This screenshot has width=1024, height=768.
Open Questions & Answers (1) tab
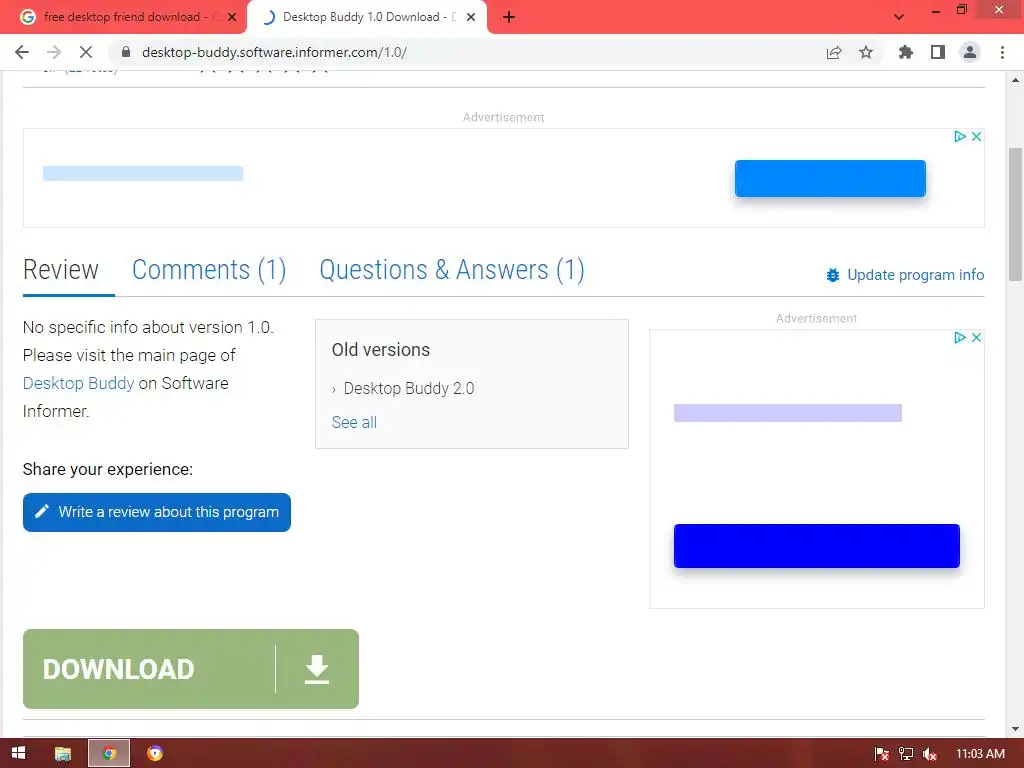452,270
